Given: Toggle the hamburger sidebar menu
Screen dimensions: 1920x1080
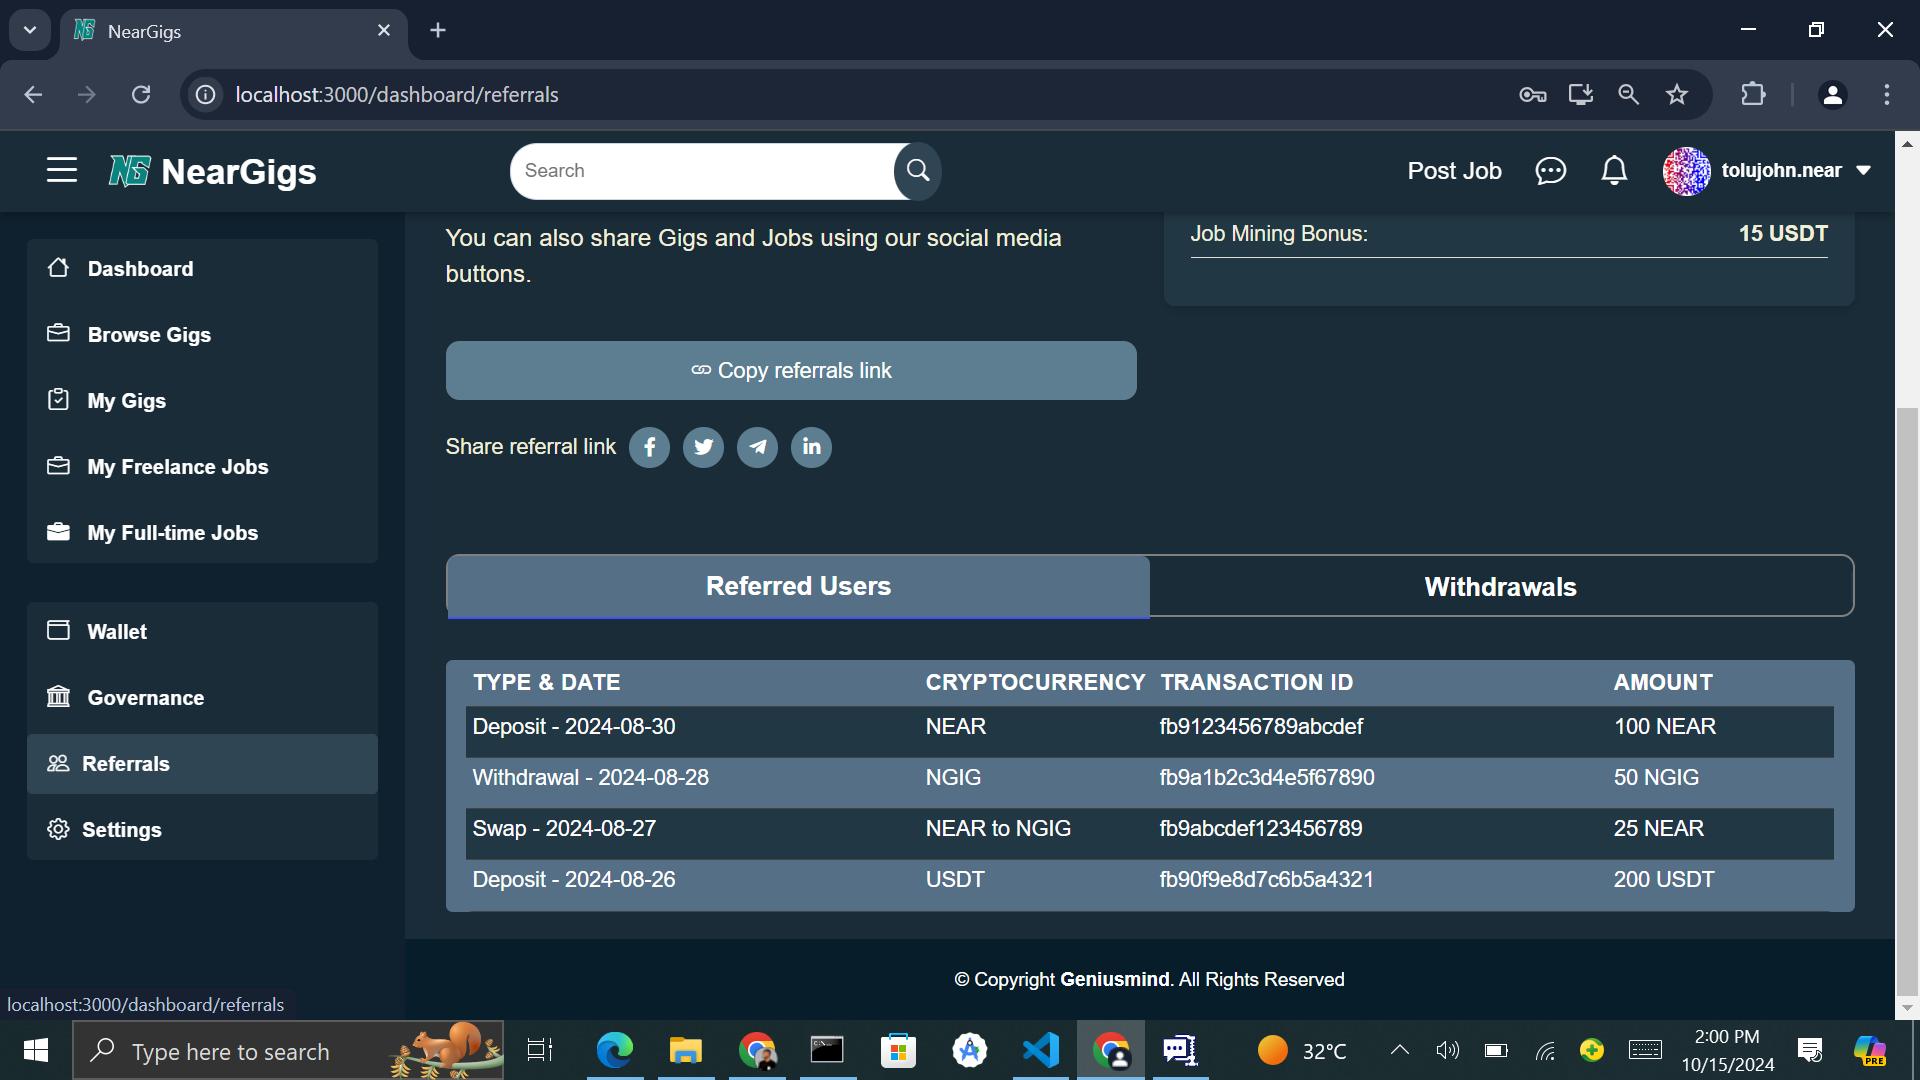Looking at the screenshot, I should click(62, 171).
